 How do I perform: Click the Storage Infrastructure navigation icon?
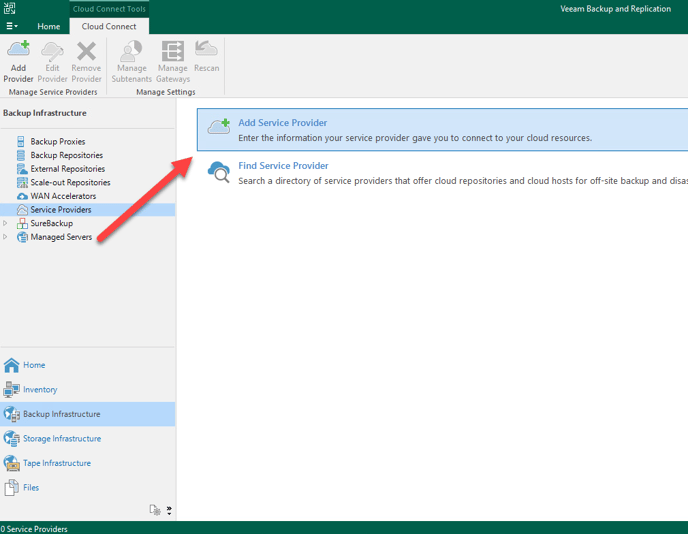click(11, 439)
